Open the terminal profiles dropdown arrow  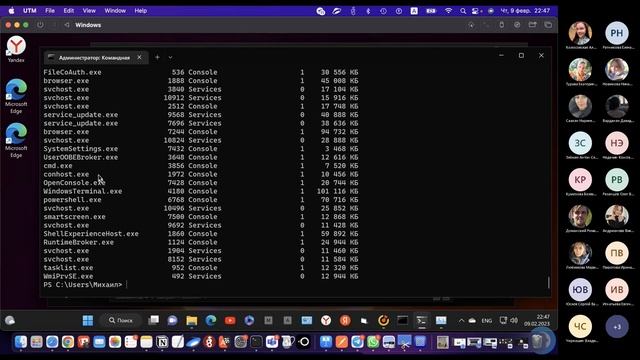[x=170, y=57]
